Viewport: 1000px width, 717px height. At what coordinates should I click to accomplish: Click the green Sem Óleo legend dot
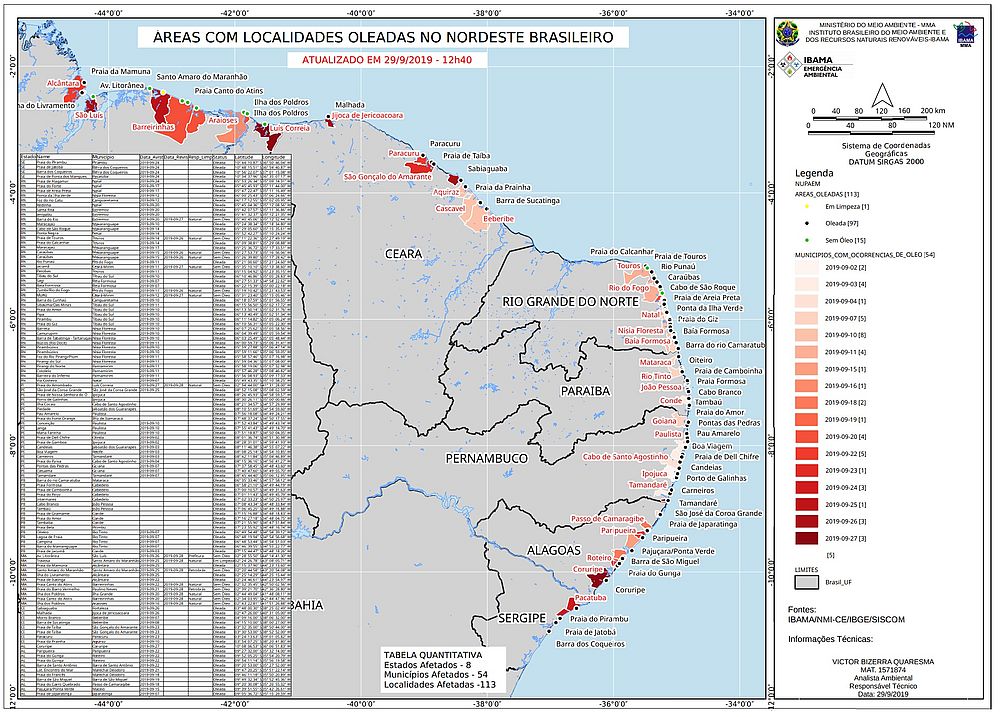(x=806, y=240)
